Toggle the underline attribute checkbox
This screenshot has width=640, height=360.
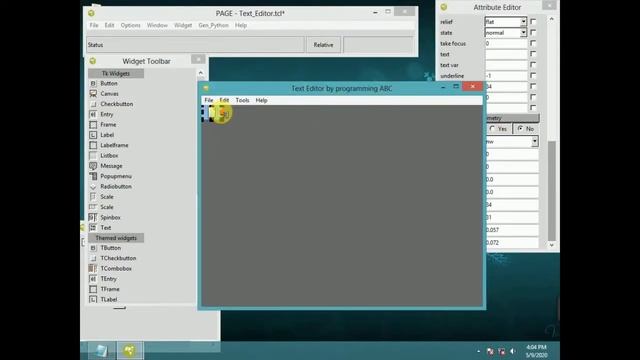(533, 76)
